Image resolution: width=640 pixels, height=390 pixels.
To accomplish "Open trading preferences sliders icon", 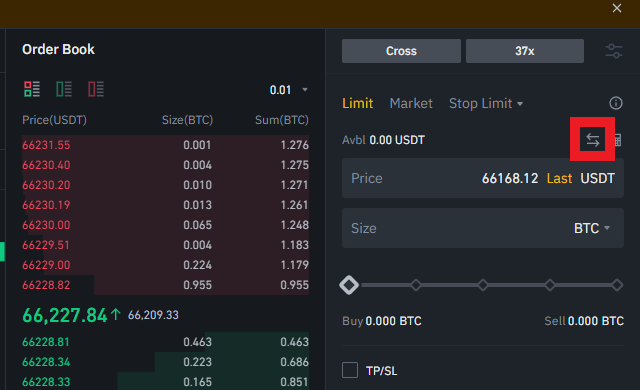I will [614, 51].
